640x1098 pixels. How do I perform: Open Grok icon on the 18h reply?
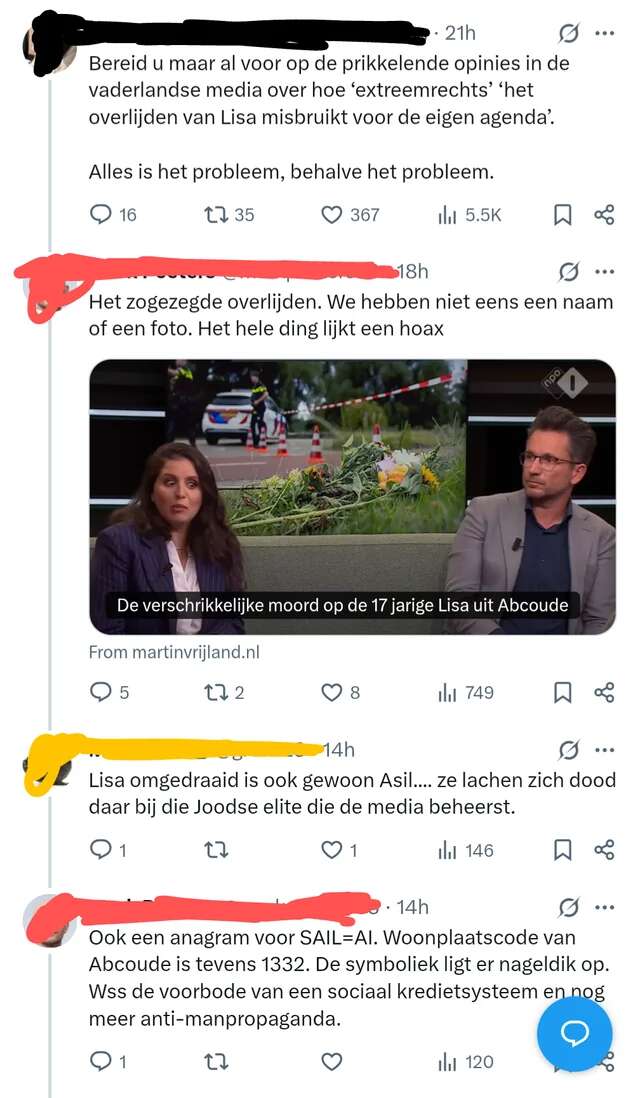(569, 272)
